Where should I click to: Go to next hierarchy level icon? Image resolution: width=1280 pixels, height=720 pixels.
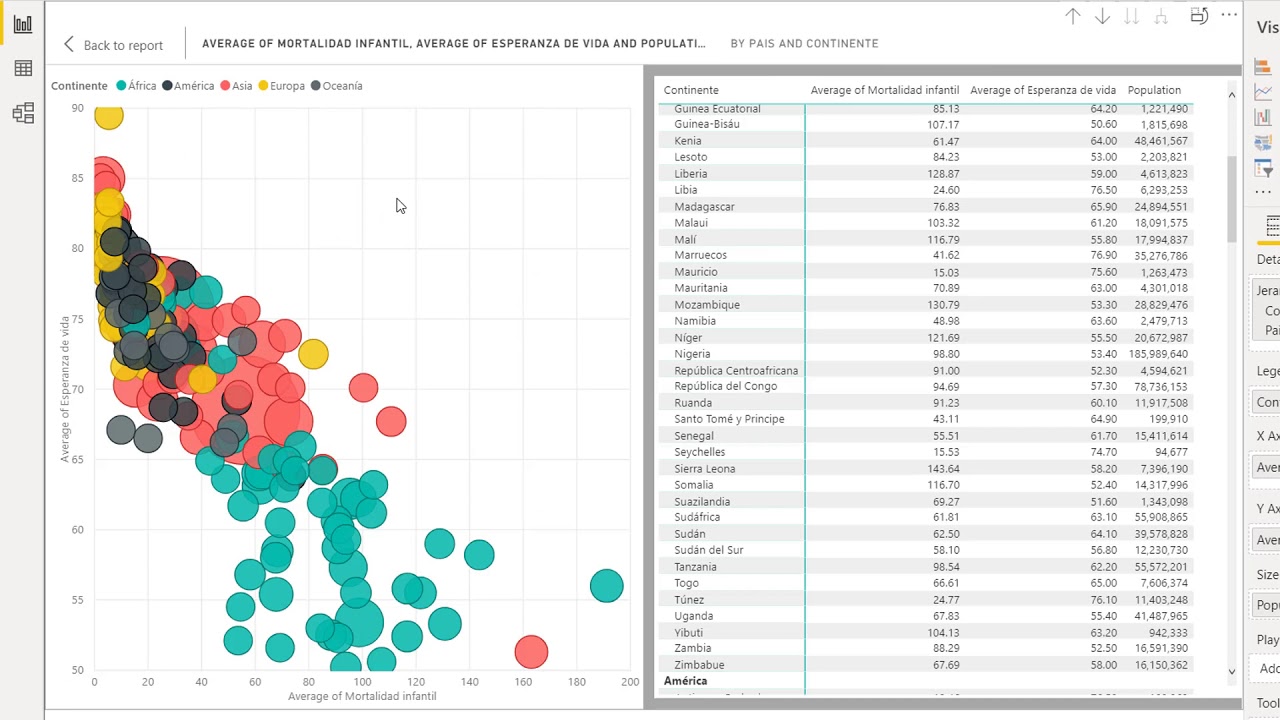[x=1132, y=16]
